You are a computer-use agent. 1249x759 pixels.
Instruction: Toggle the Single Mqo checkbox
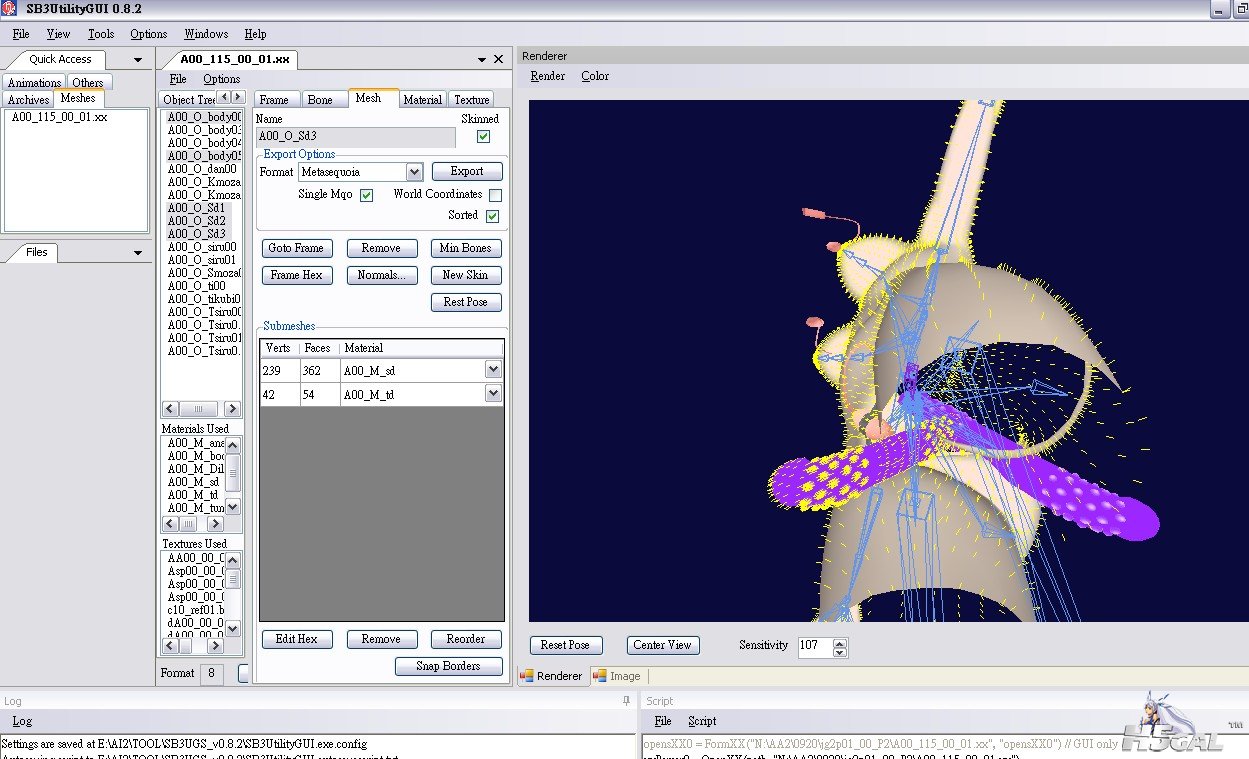pos(366,195)
